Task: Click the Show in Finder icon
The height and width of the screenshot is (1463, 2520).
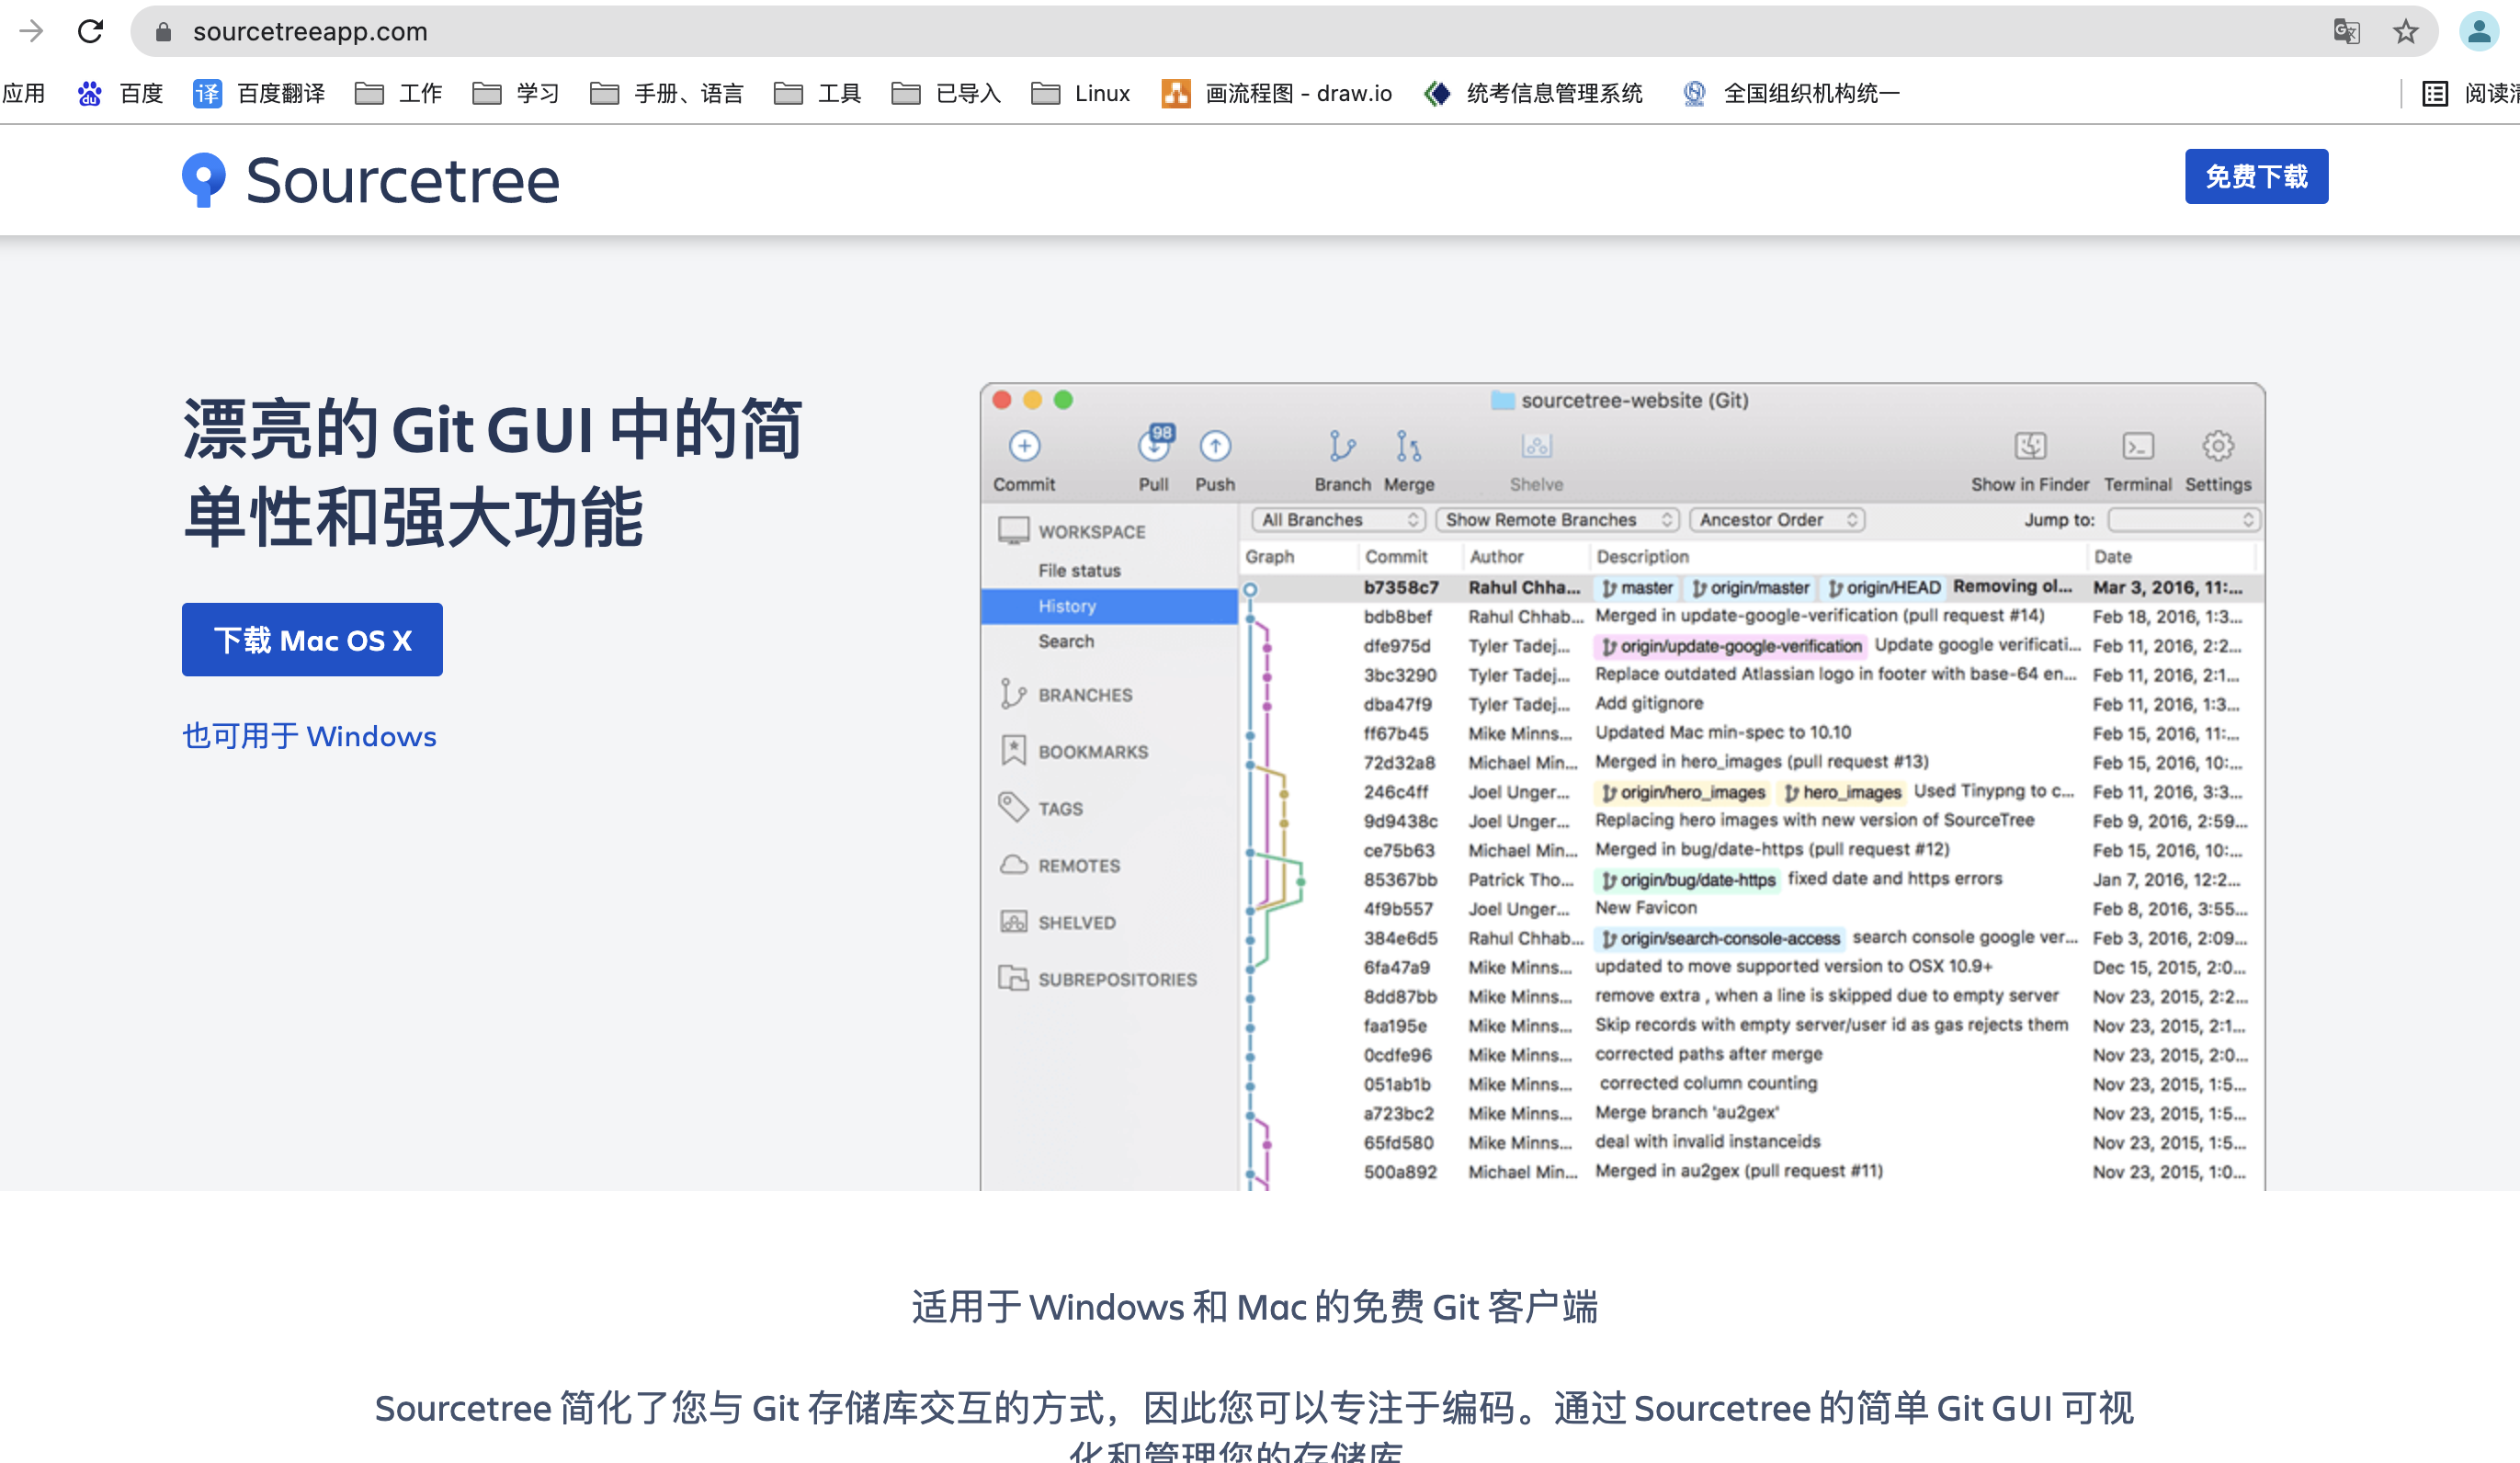Action: [2030, 447]
